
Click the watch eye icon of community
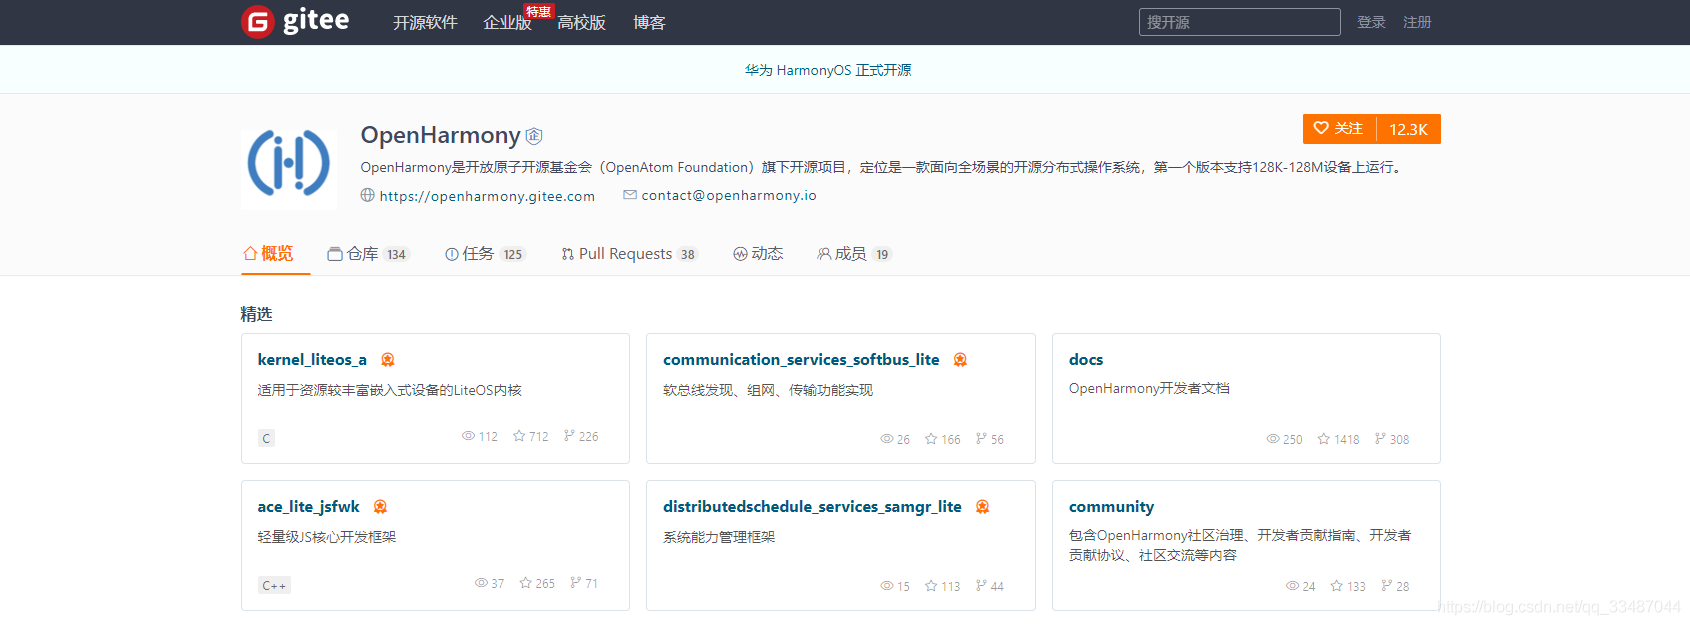(1292, 586)
